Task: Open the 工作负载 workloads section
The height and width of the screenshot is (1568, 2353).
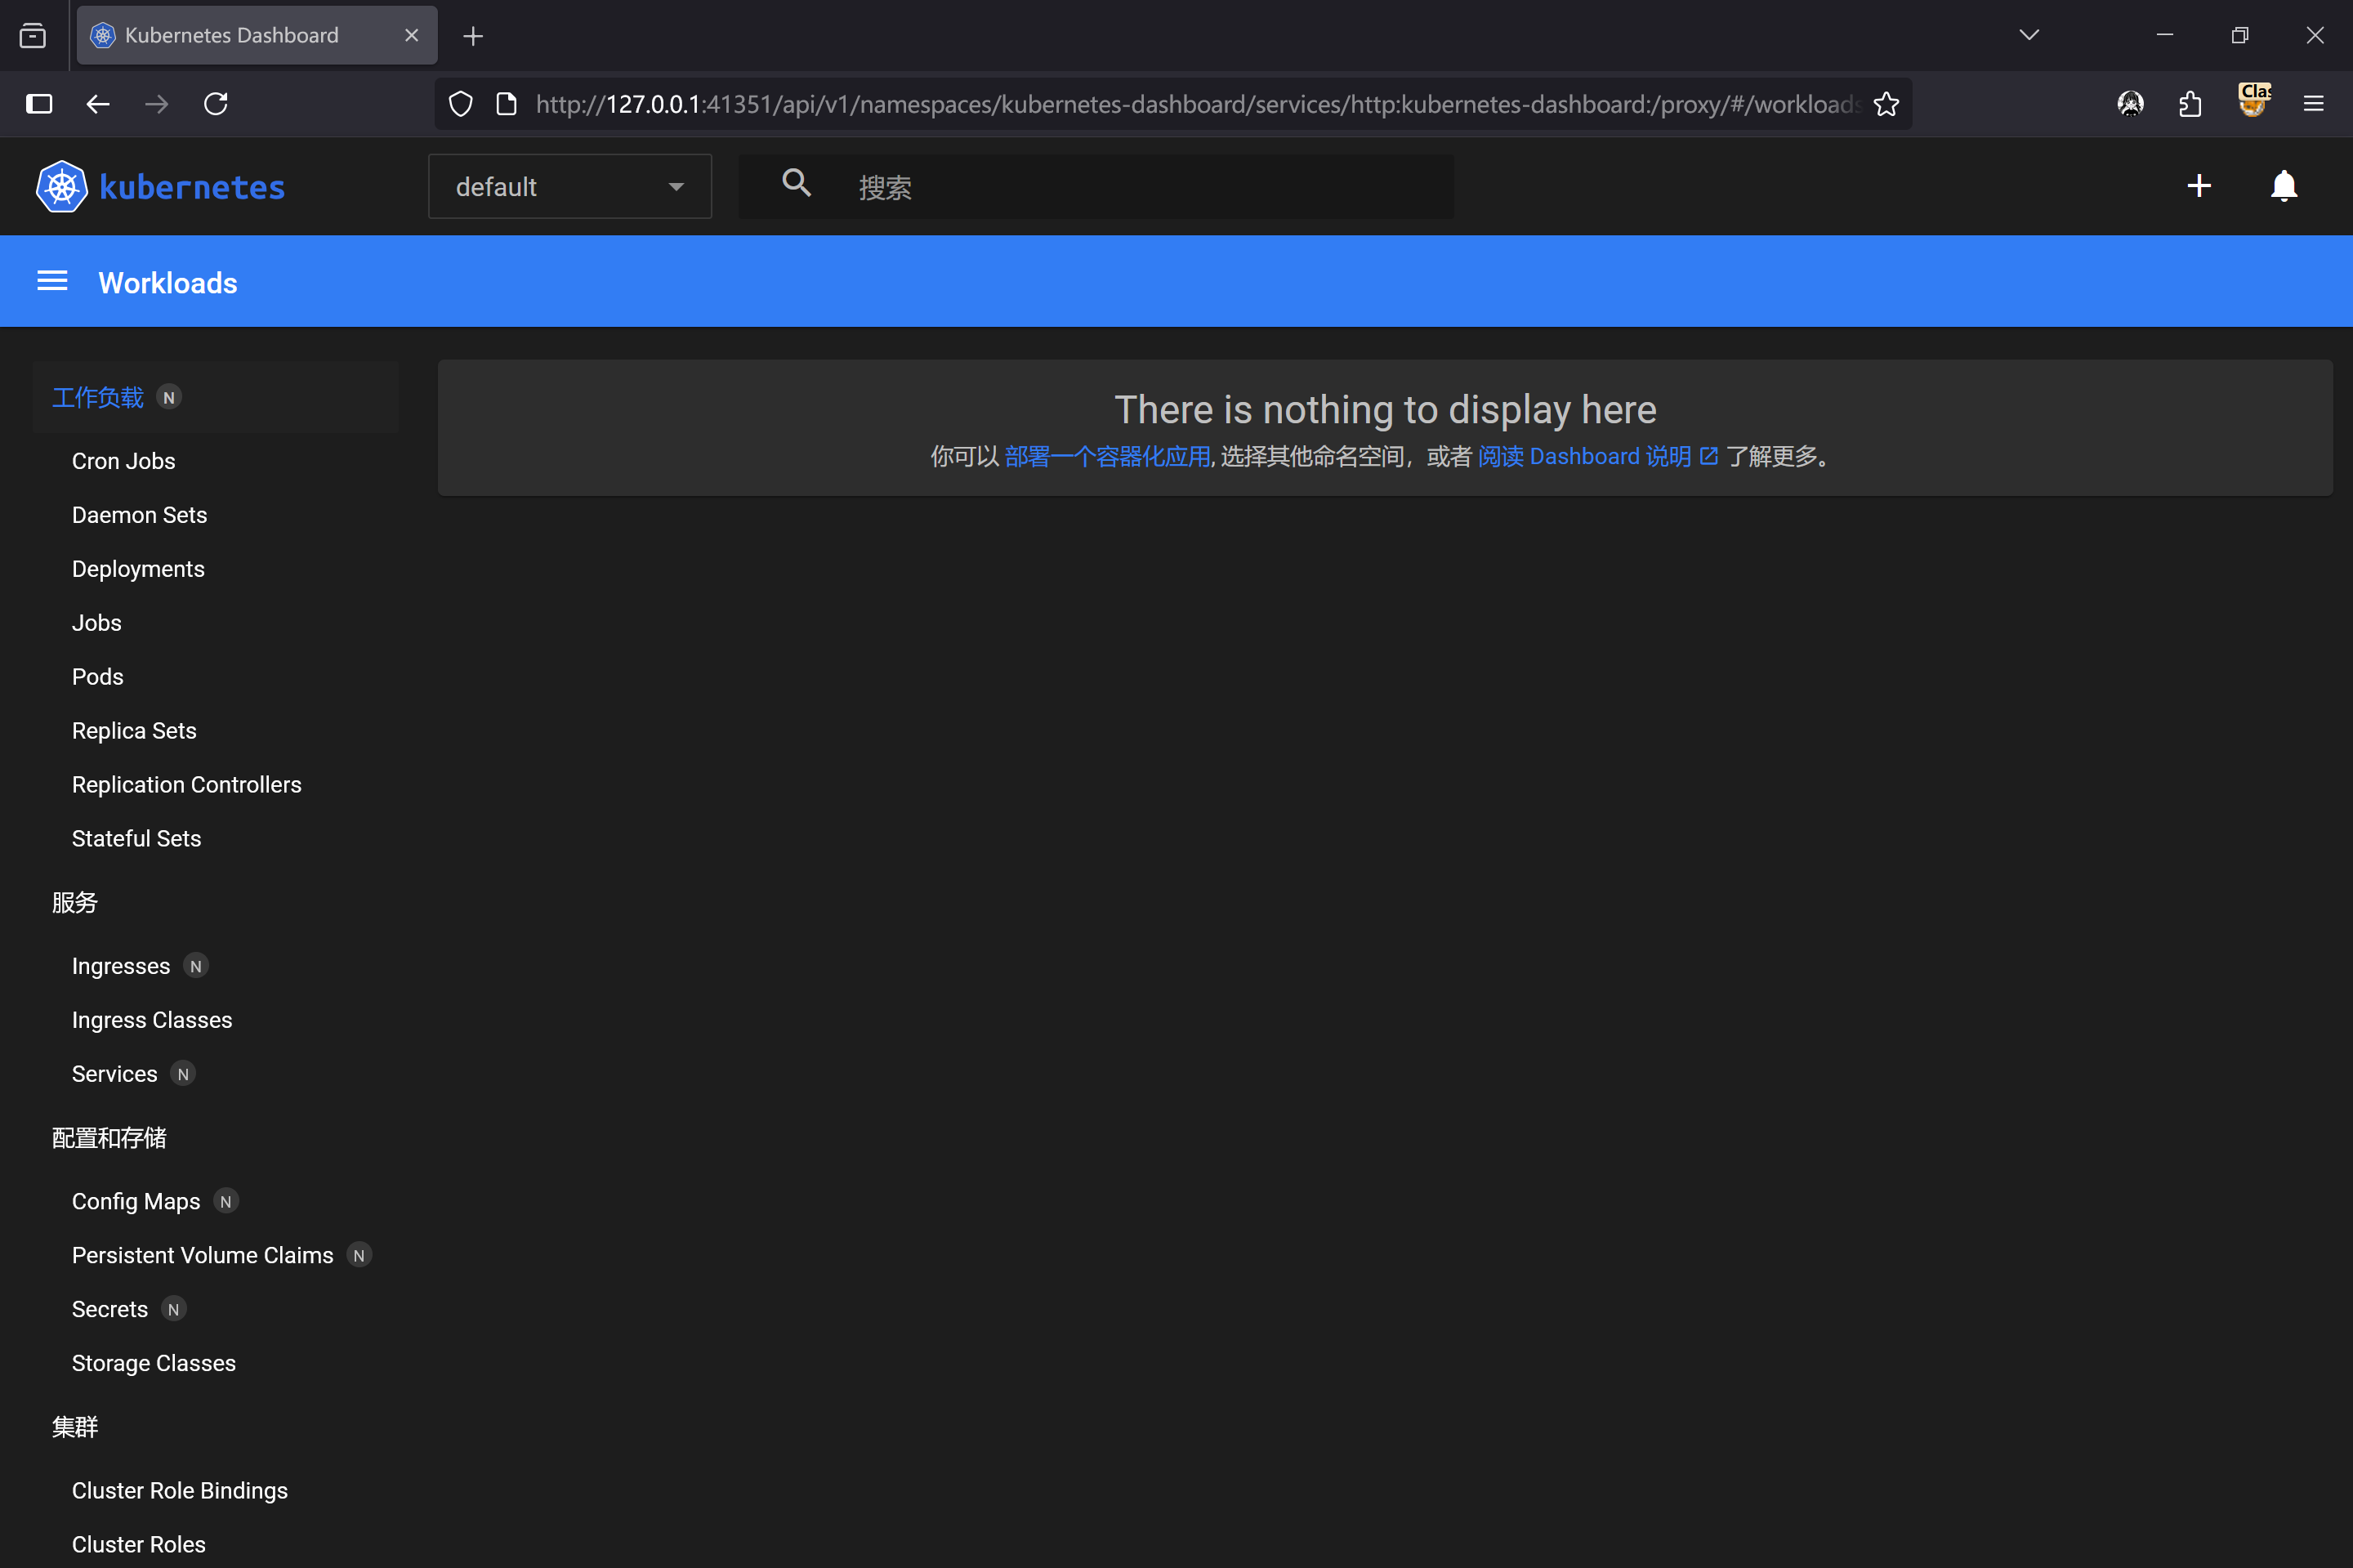Action: pyautogui.click(x=98, y=397)
